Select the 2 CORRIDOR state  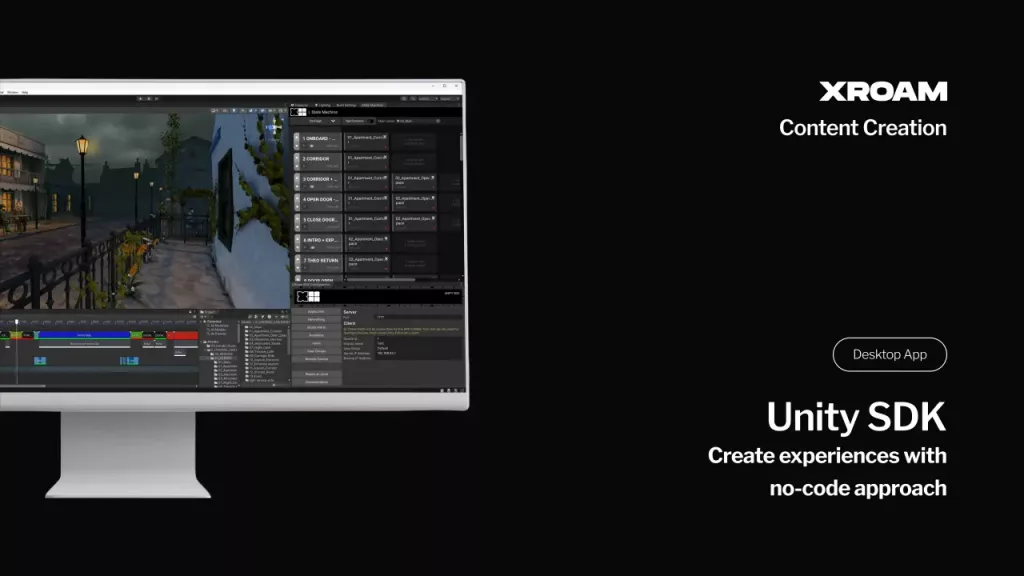point(317,158)
